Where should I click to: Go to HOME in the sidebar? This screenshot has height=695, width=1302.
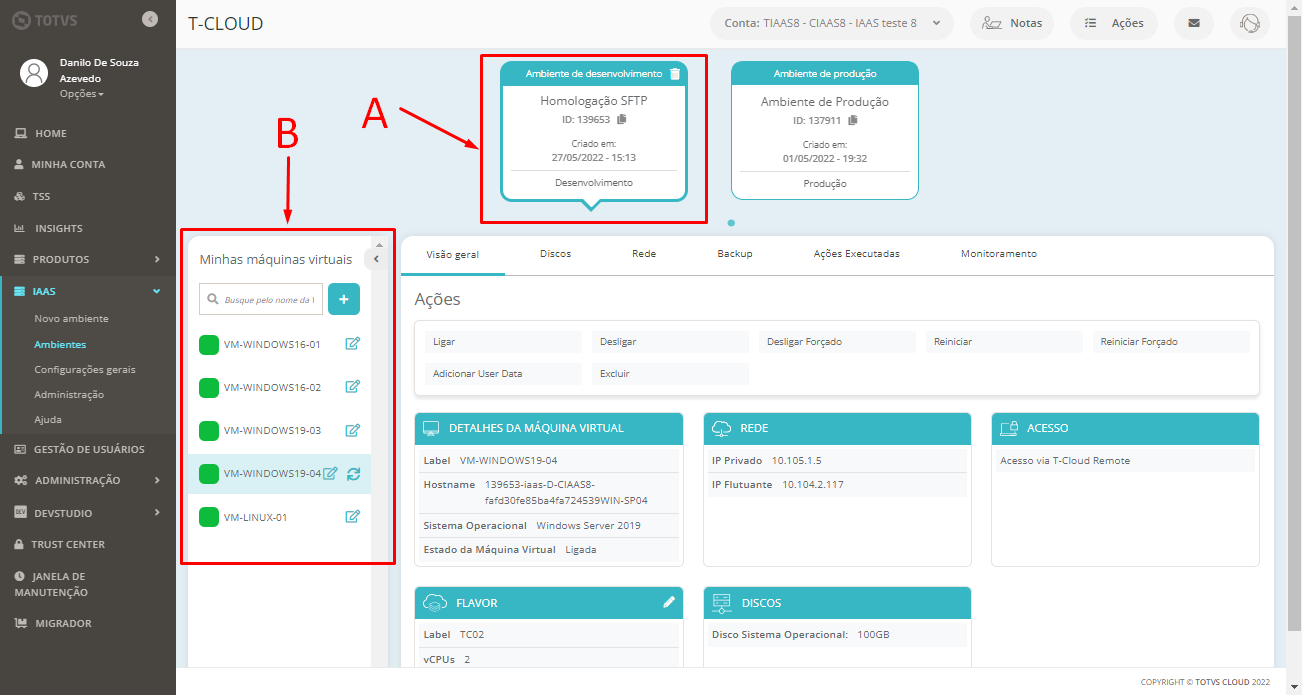pyautogui.click(x=51, y=133)
